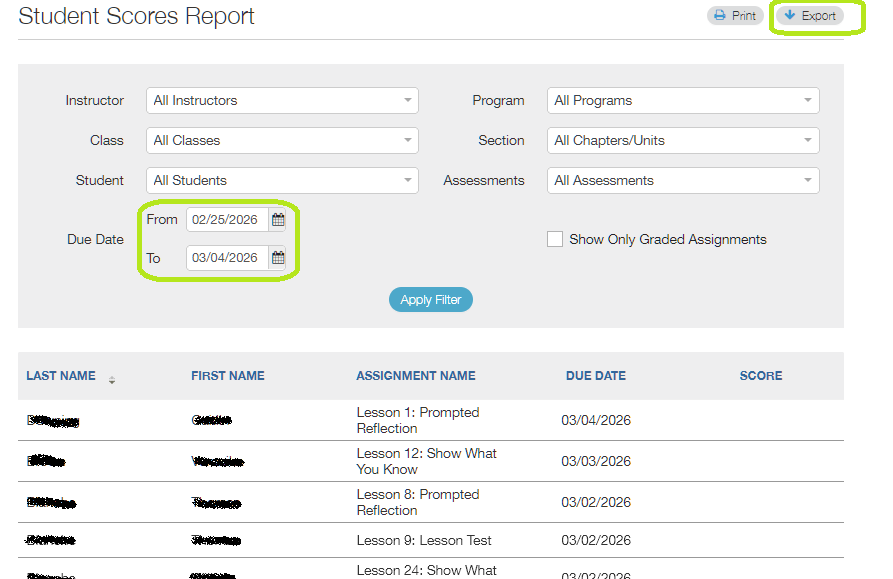The image size is (893, 579).
Task: Click the From due date input field
Action: [x=227, y=220]
